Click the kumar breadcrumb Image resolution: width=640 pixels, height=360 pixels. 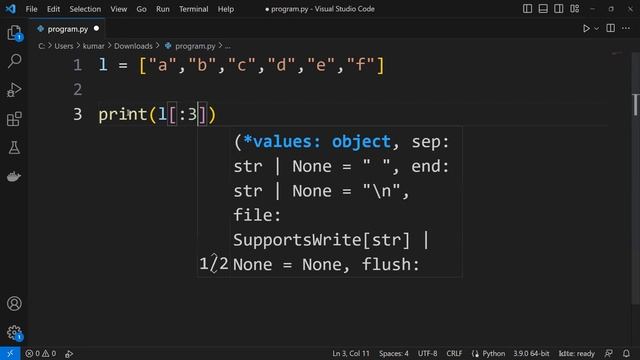coord(93,46)
